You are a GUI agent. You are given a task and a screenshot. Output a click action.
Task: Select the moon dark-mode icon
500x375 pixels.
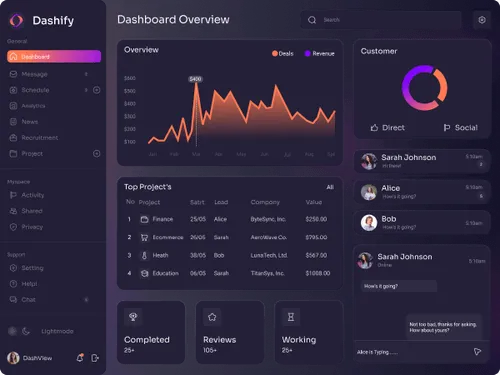[x=26, y=331]
